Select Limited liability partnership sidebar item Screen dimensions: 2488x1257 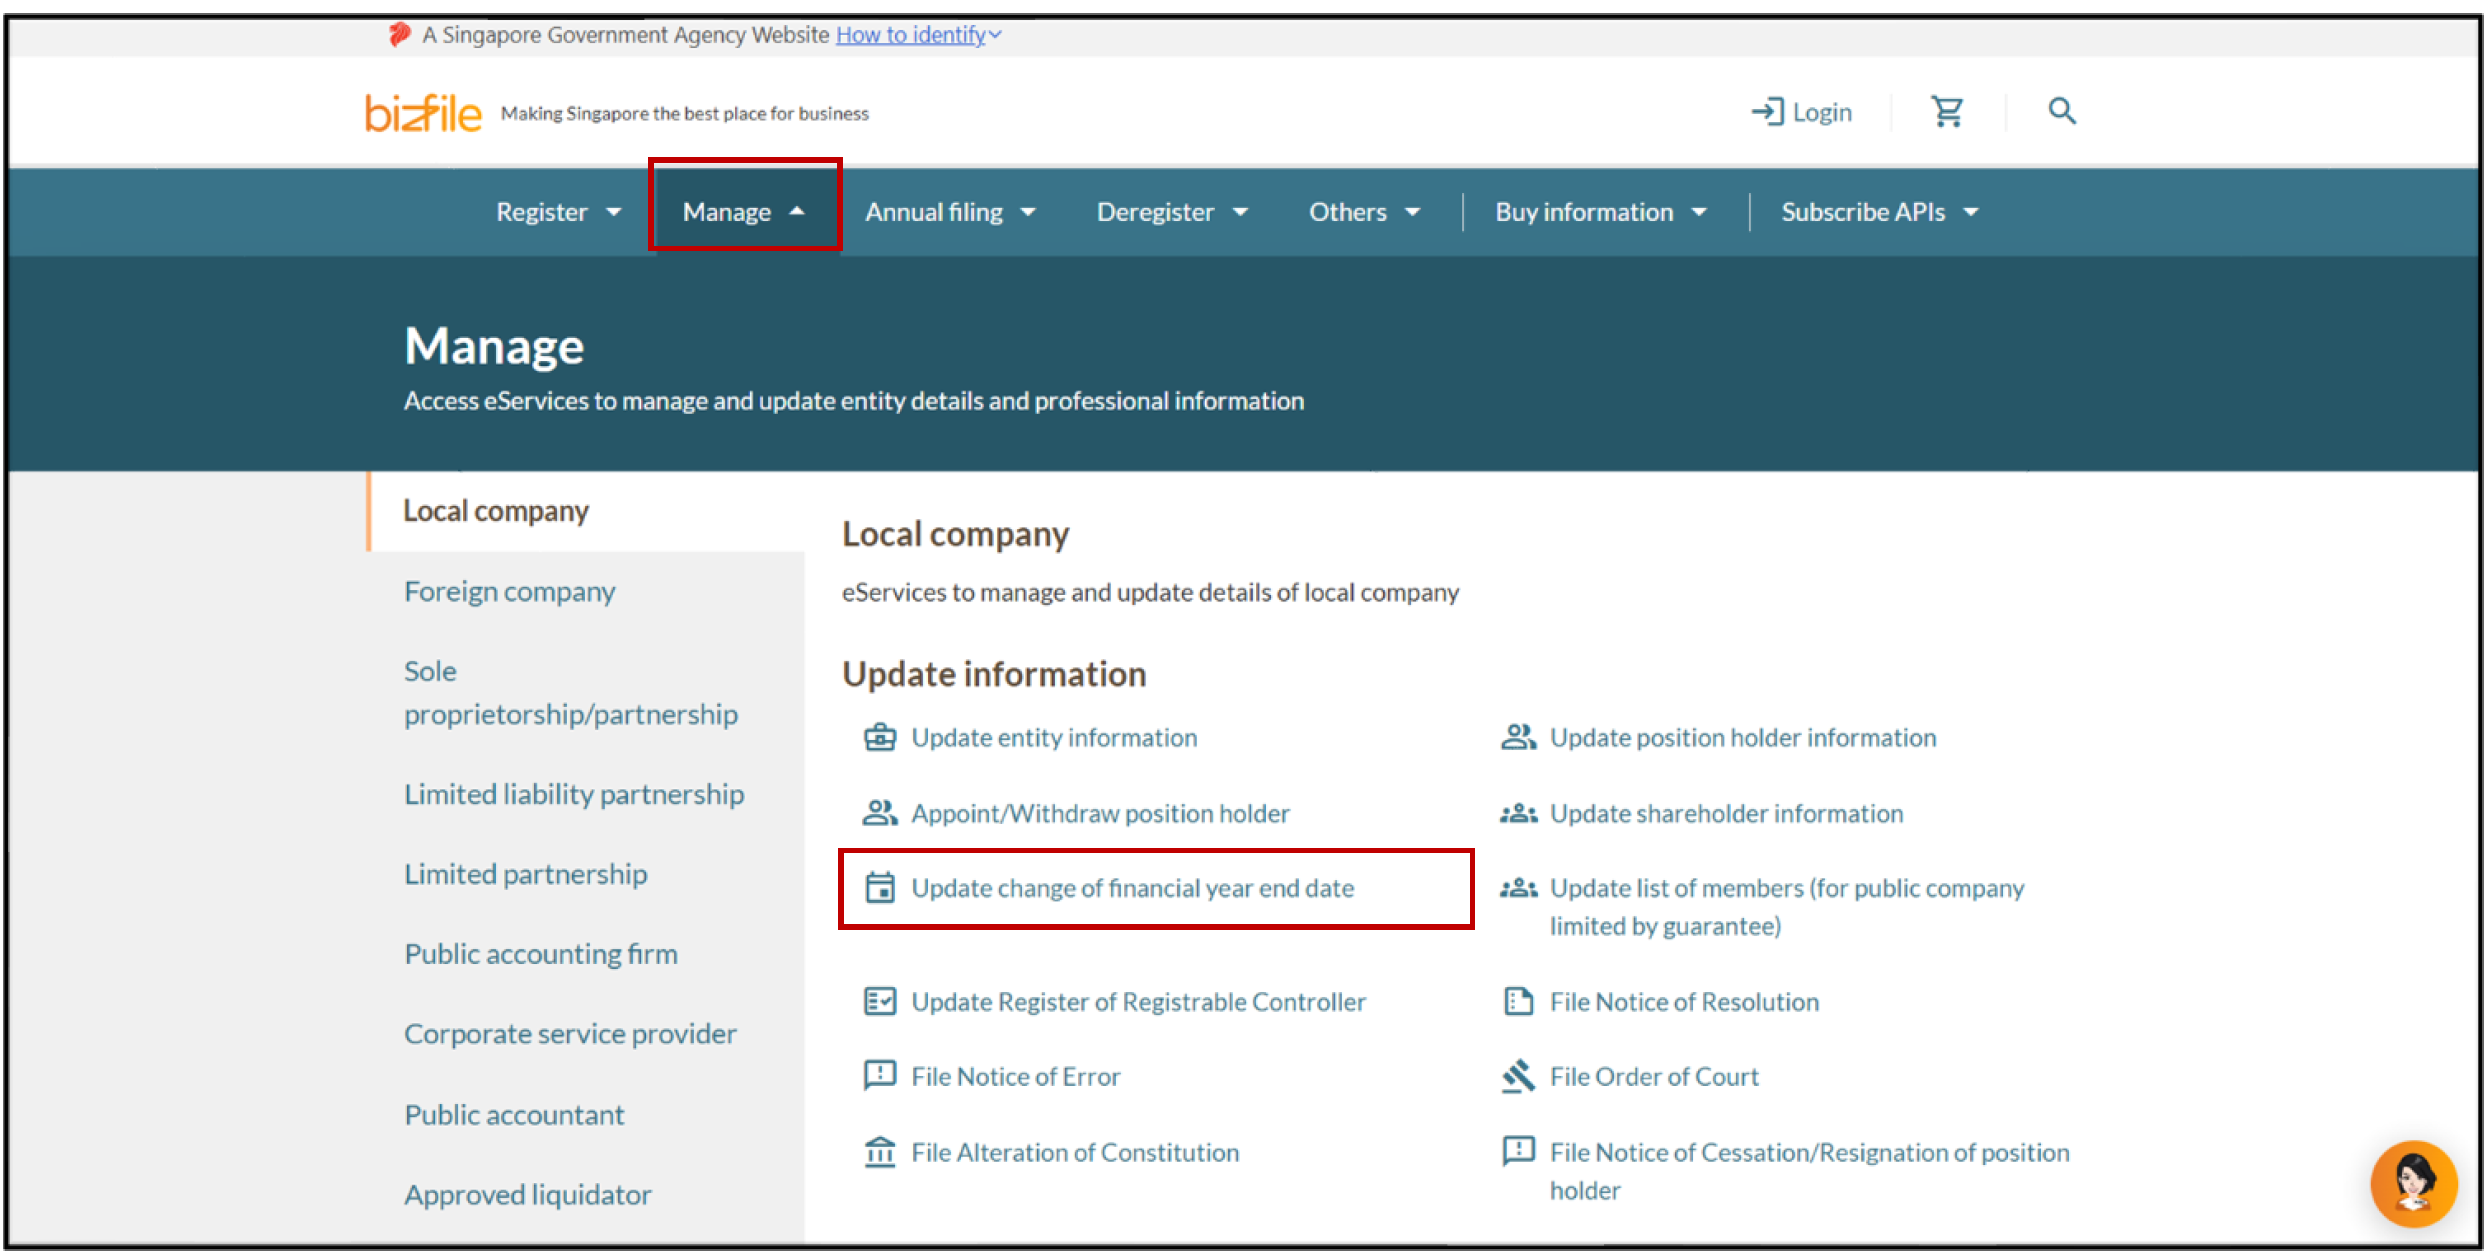click(x=573, y=794)
